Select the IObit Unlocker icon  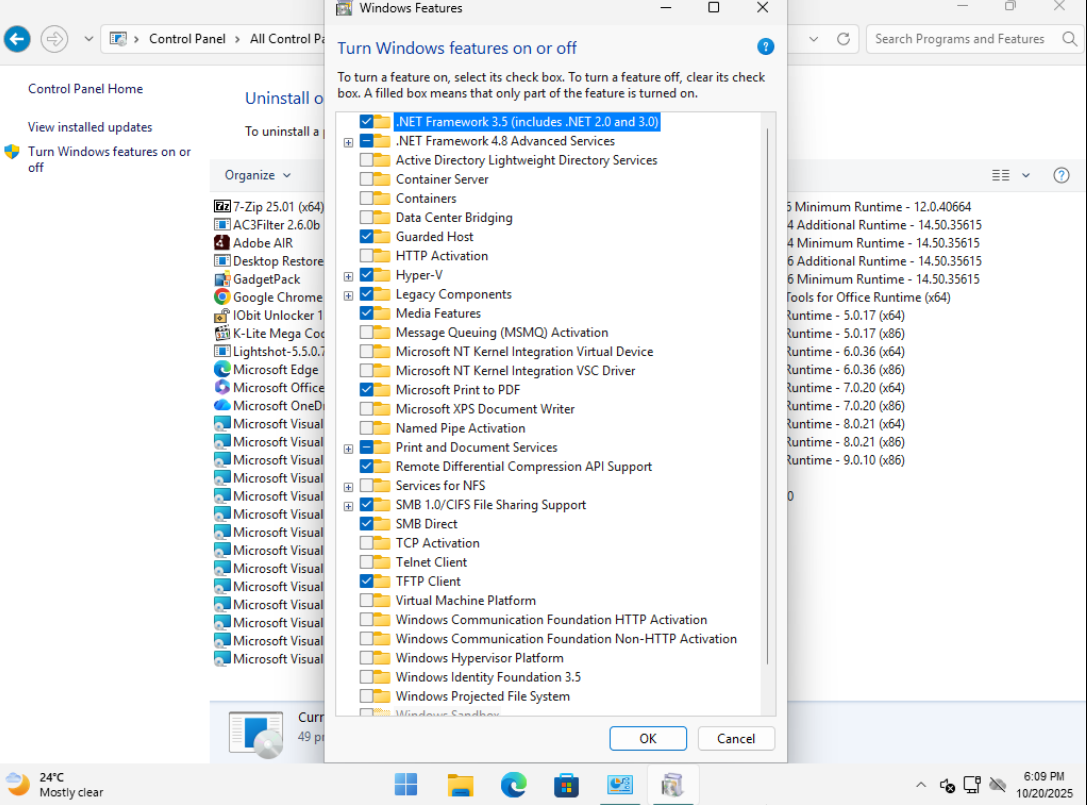coord(222,315)
